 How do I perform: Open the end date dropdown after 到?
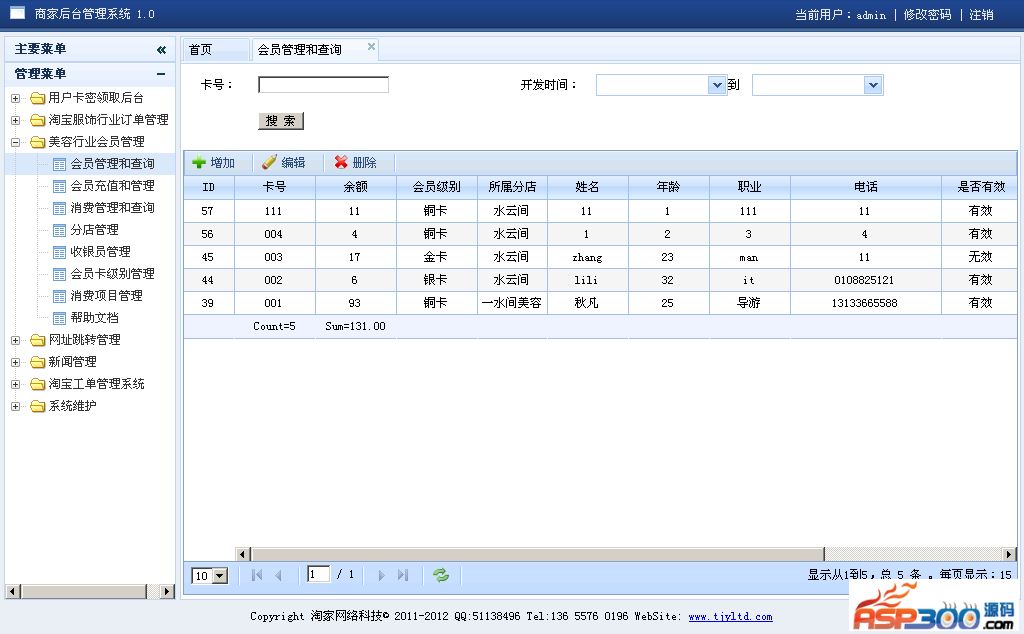873,85
